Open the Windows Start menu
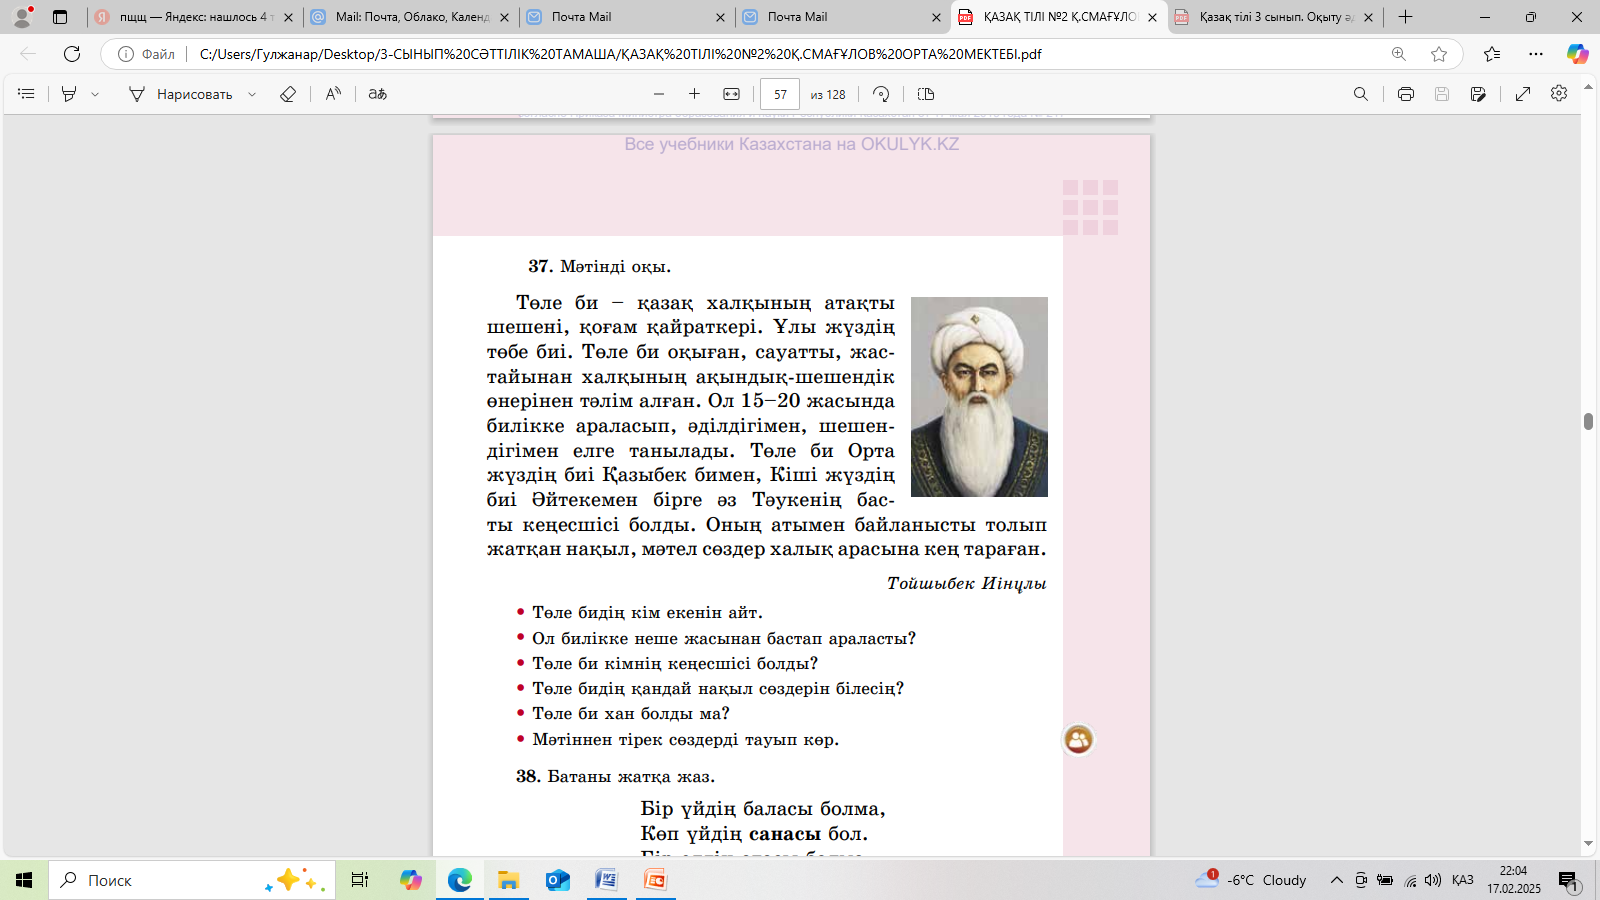This screenshot has height=900, width=1600. pos(24,880)
